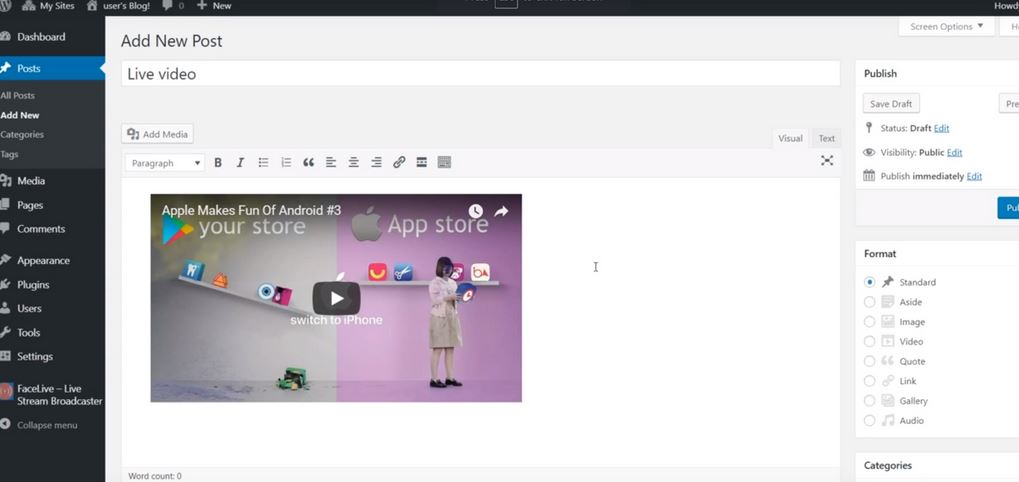Align text left
This screenshot has height=482, width=1019.
331,162
